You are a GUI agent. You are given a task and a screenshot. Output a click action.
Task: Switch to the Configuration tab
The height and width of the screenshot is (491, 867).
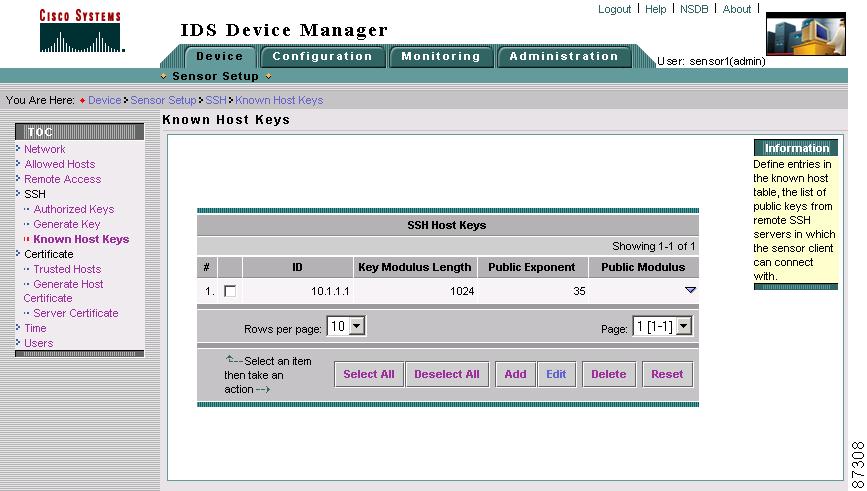coord(322,56)
